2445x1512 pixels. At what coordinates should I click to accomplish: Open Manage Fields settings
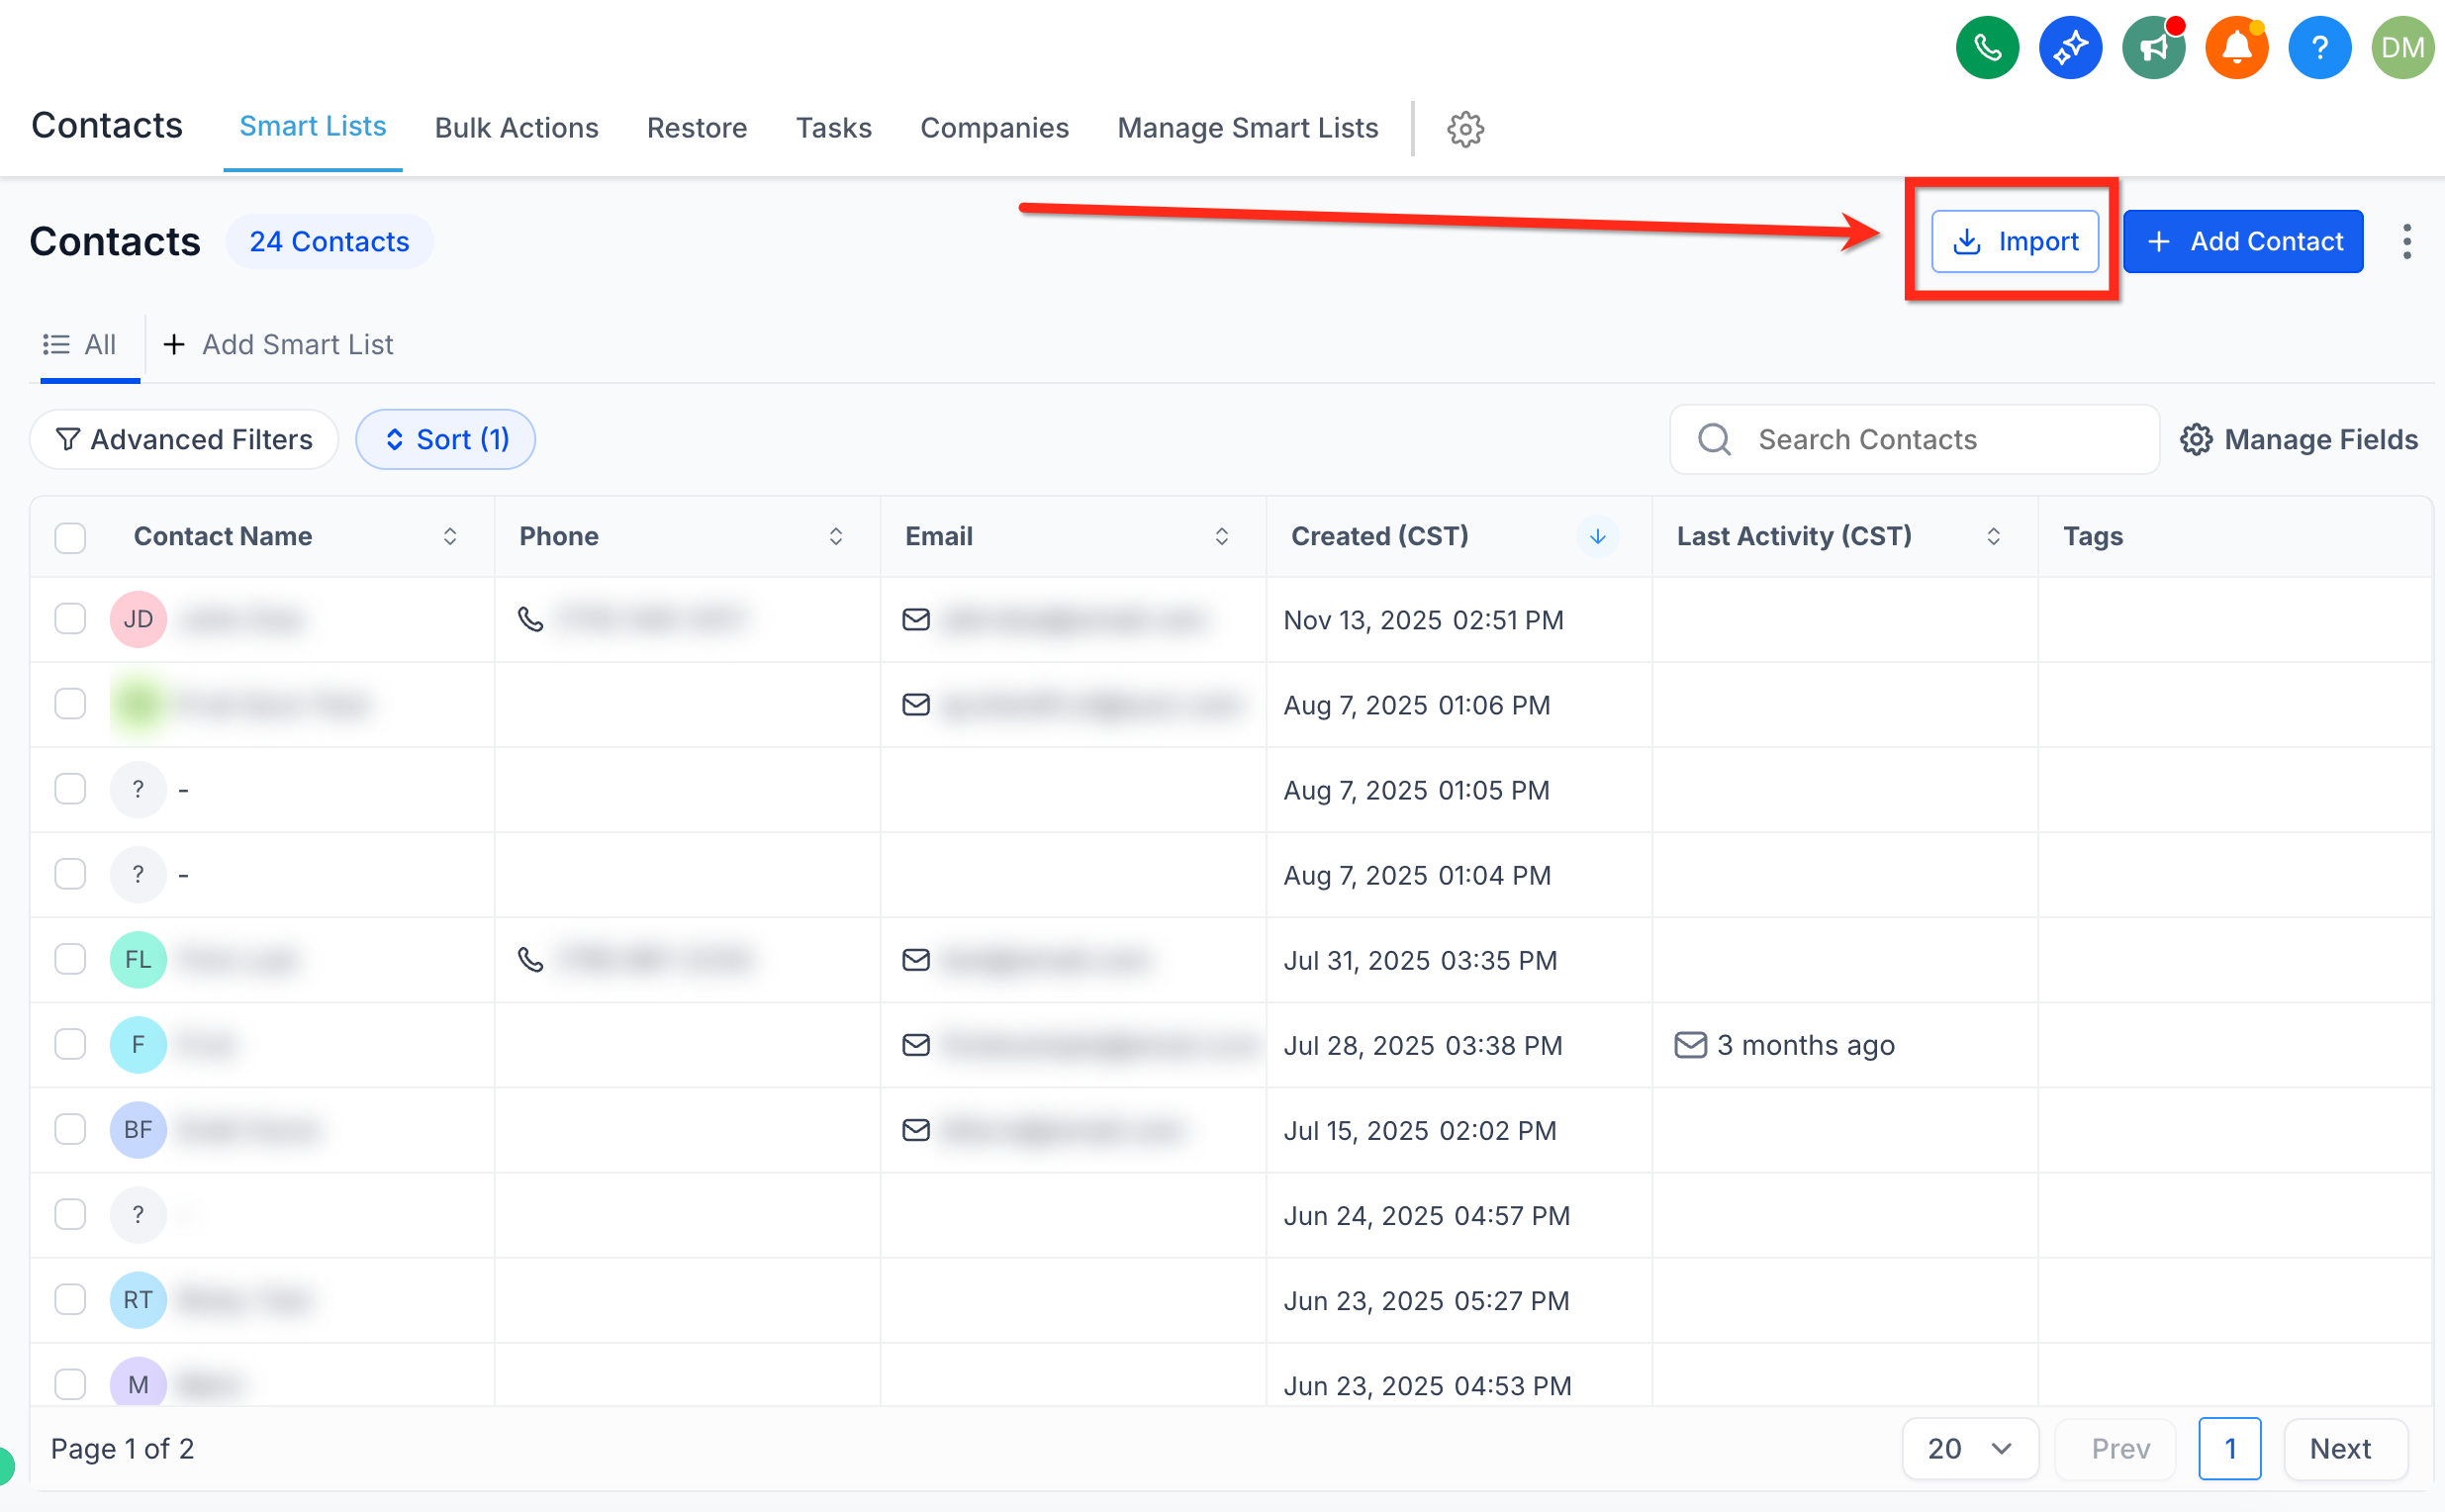tap(2298, 439)
